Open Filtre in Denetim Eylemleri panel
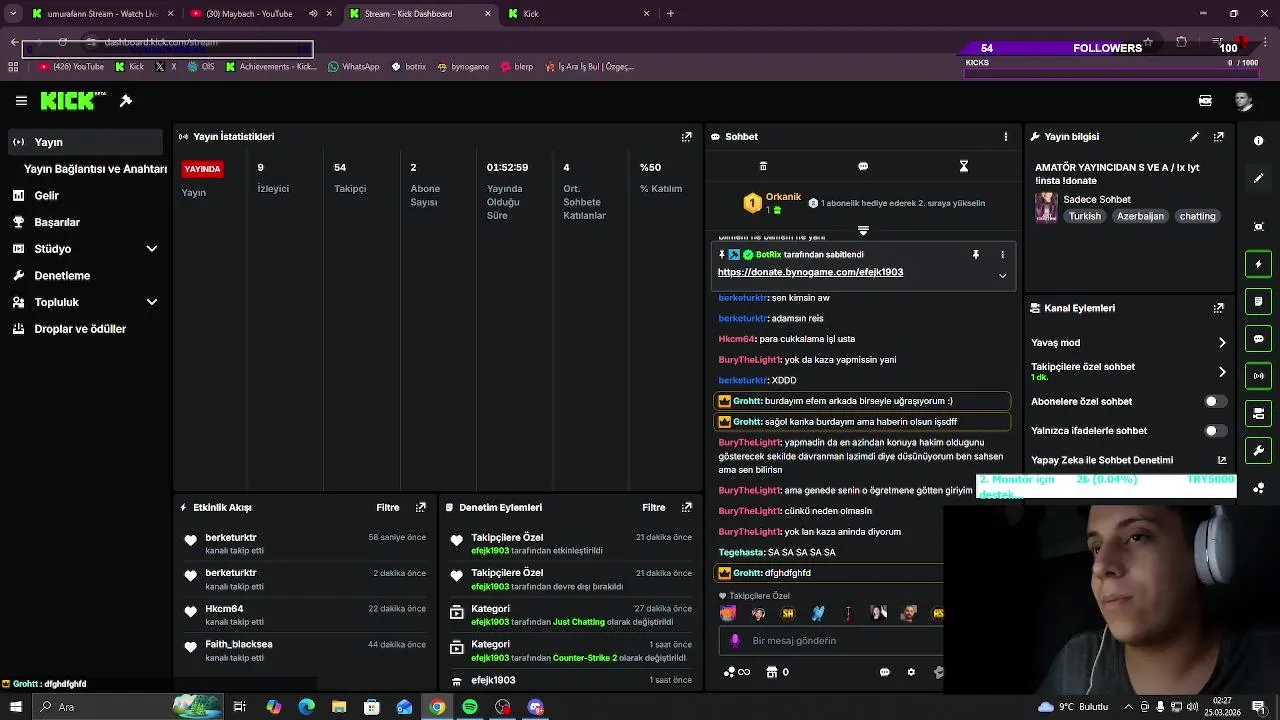 click(654, 508)
